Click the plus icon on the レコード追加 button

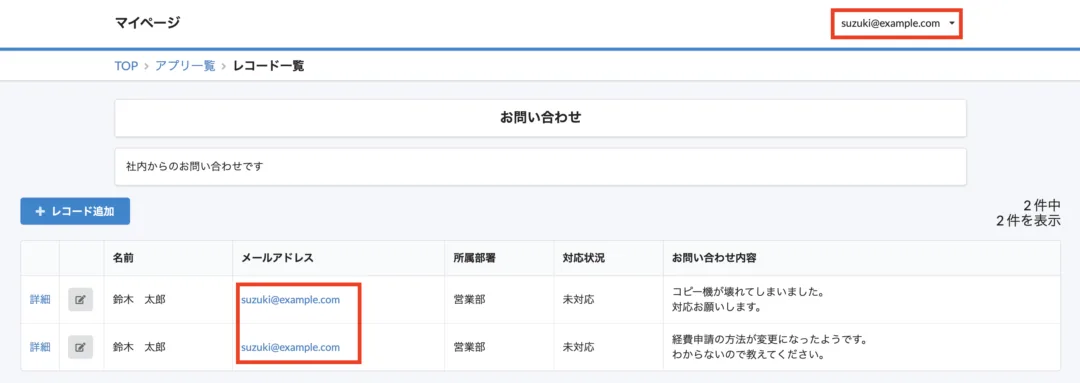coord(40,212)
